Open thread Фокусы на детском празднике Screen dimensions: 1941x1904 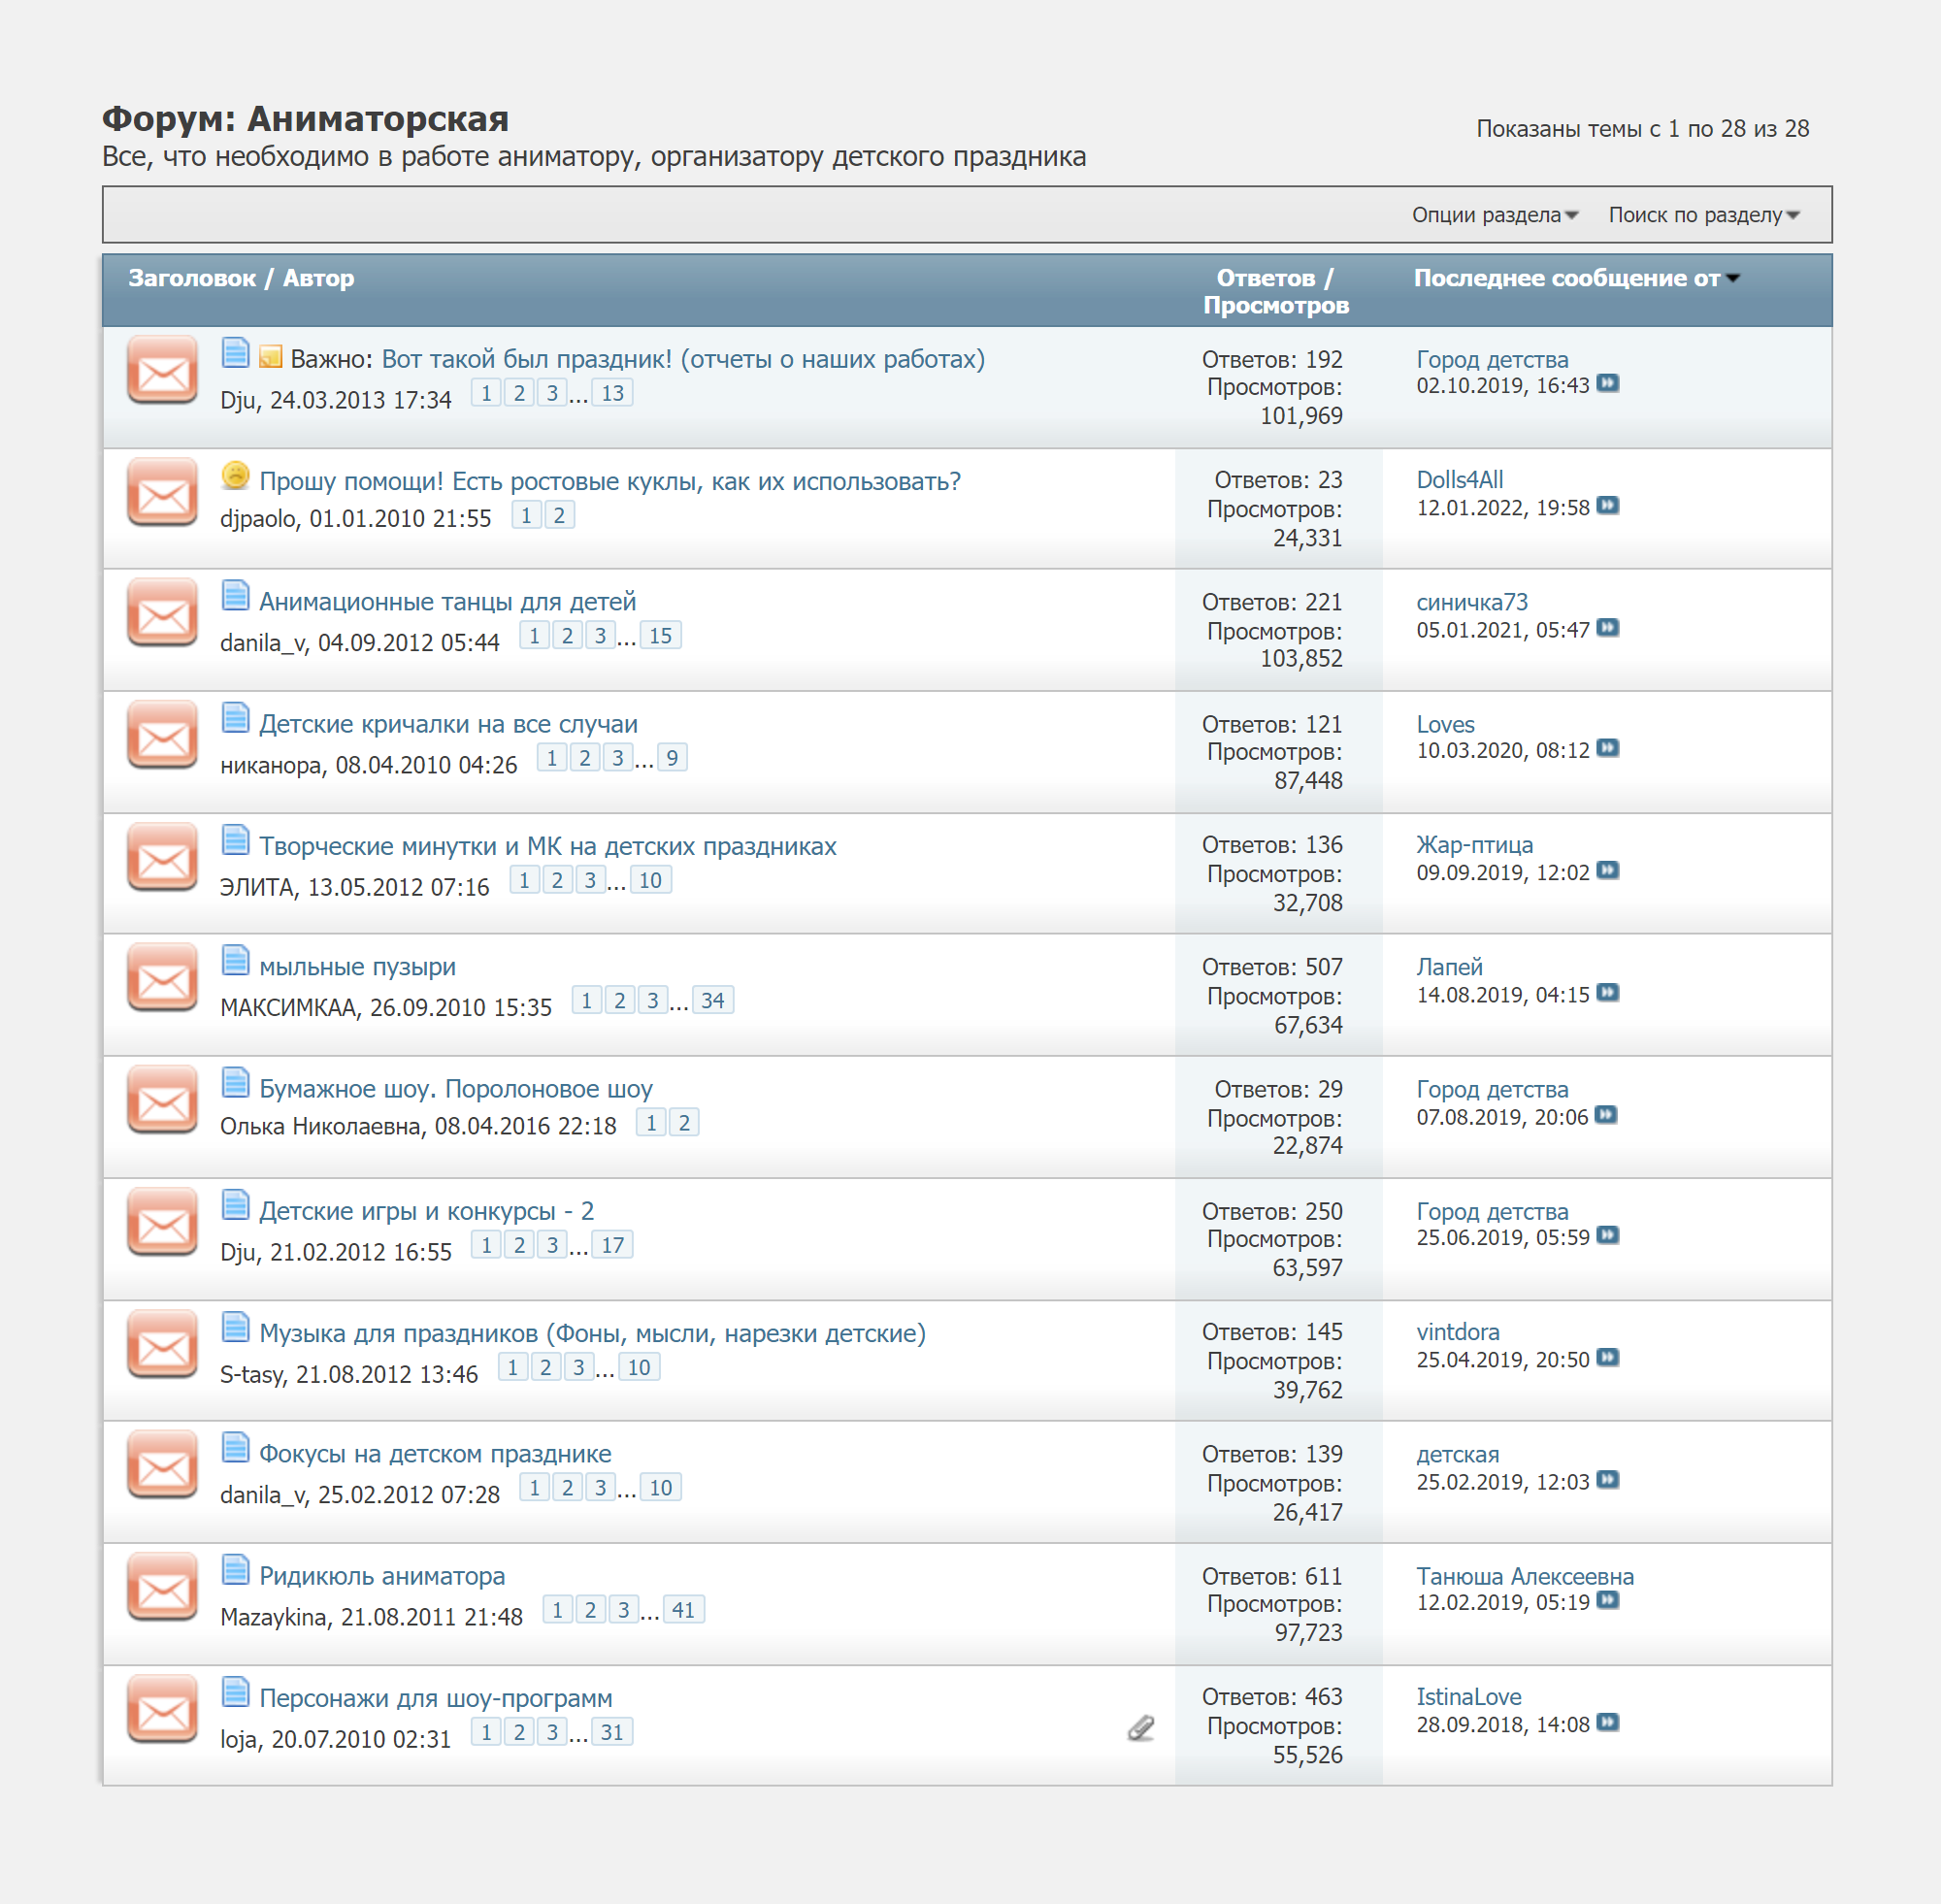point(435,1454)
